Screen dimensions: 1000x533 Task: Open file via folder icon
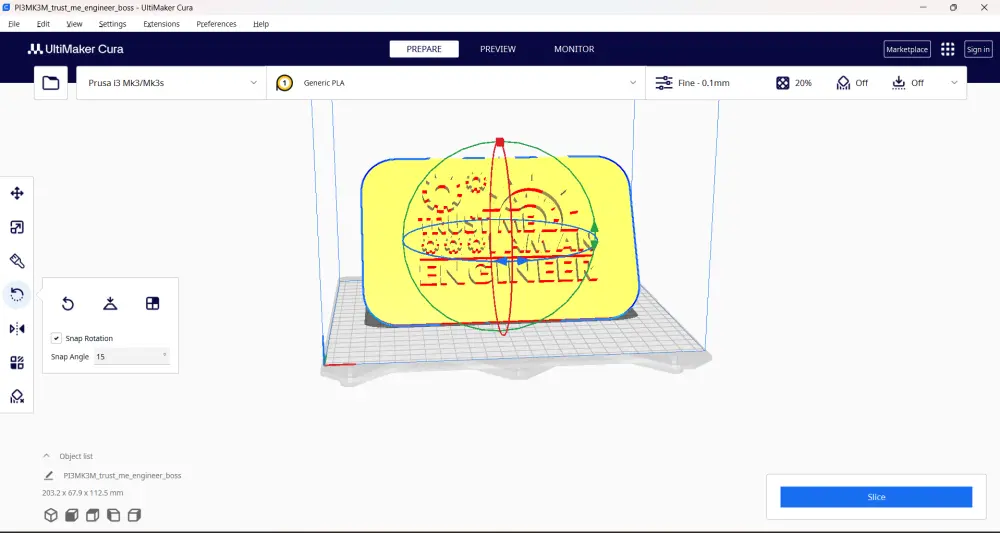(50, 83)
